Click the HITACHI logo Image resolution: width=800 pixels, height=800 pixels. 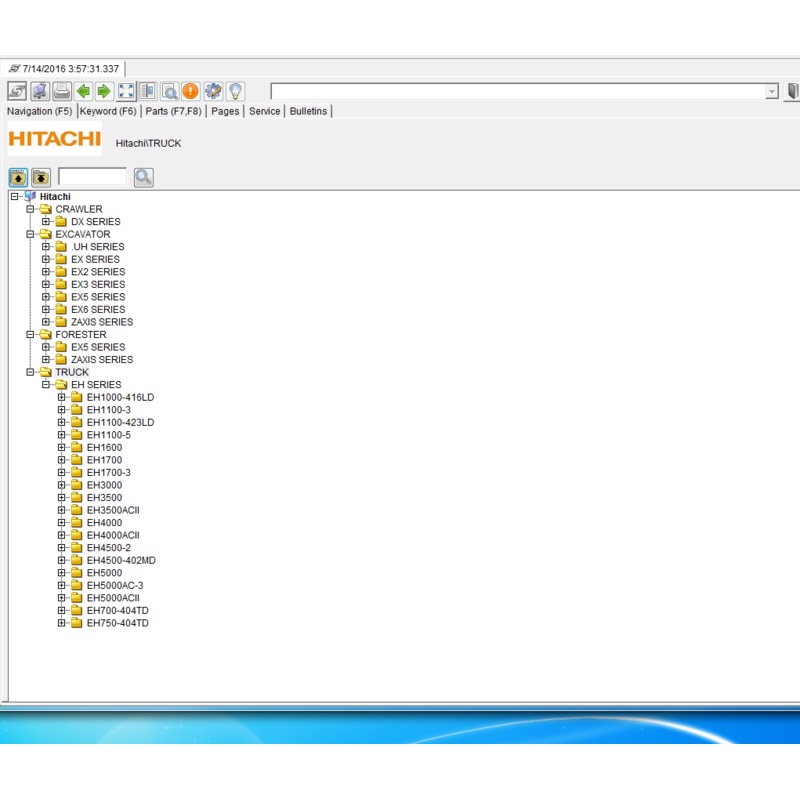[55, 139]
